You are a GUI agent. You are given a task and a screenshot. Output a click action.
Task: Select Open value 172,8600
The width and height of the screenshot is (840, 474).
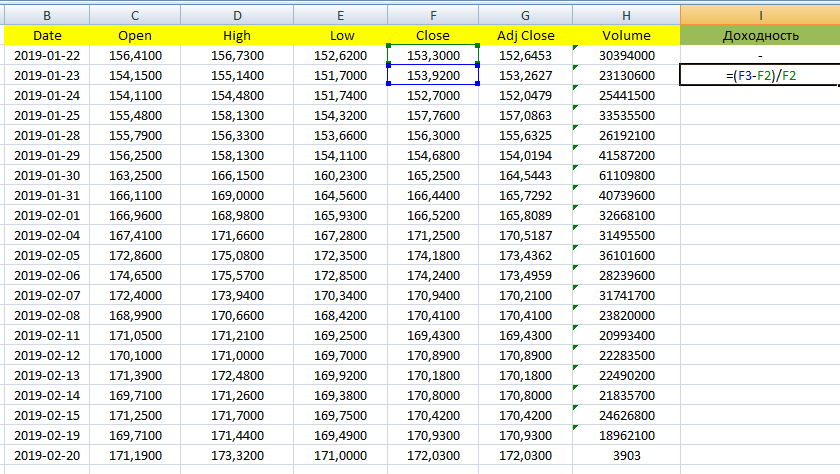click(x=135, y=255)
